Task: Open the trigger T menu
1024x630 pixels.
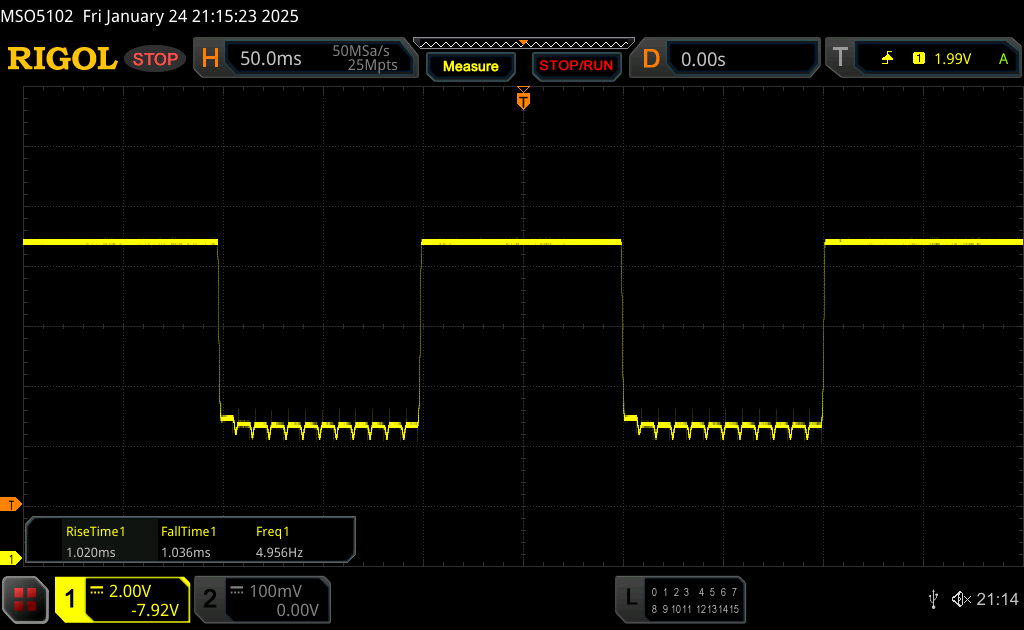Action: click(x=840, y=57)
